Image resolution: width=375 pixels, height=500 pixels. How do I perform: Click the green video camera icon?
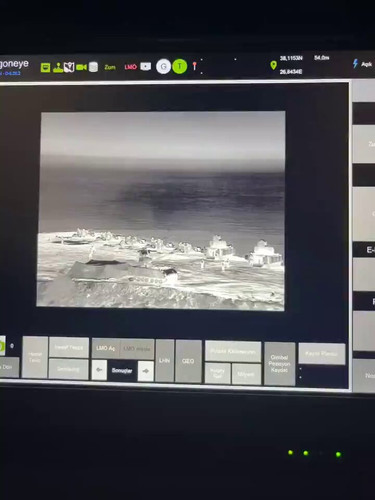81,67
